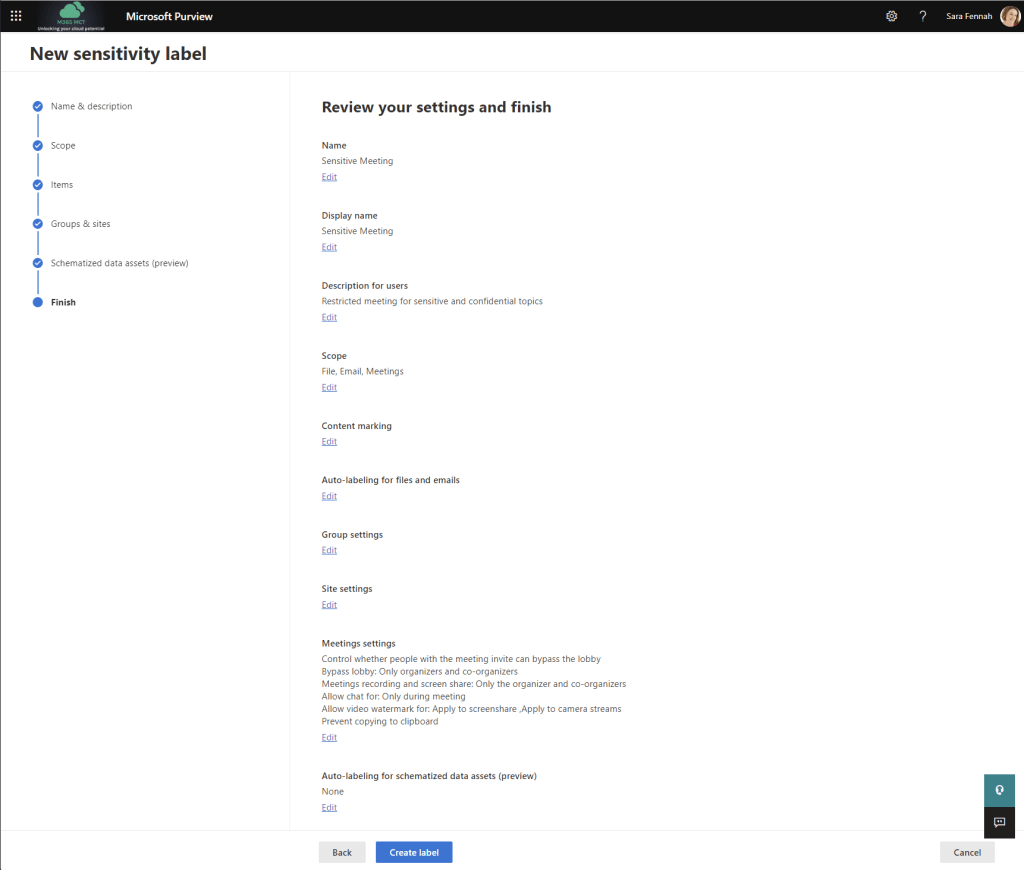Open the teal help assistant icon
Screen dimensions: 1024x870
point(999,790)
